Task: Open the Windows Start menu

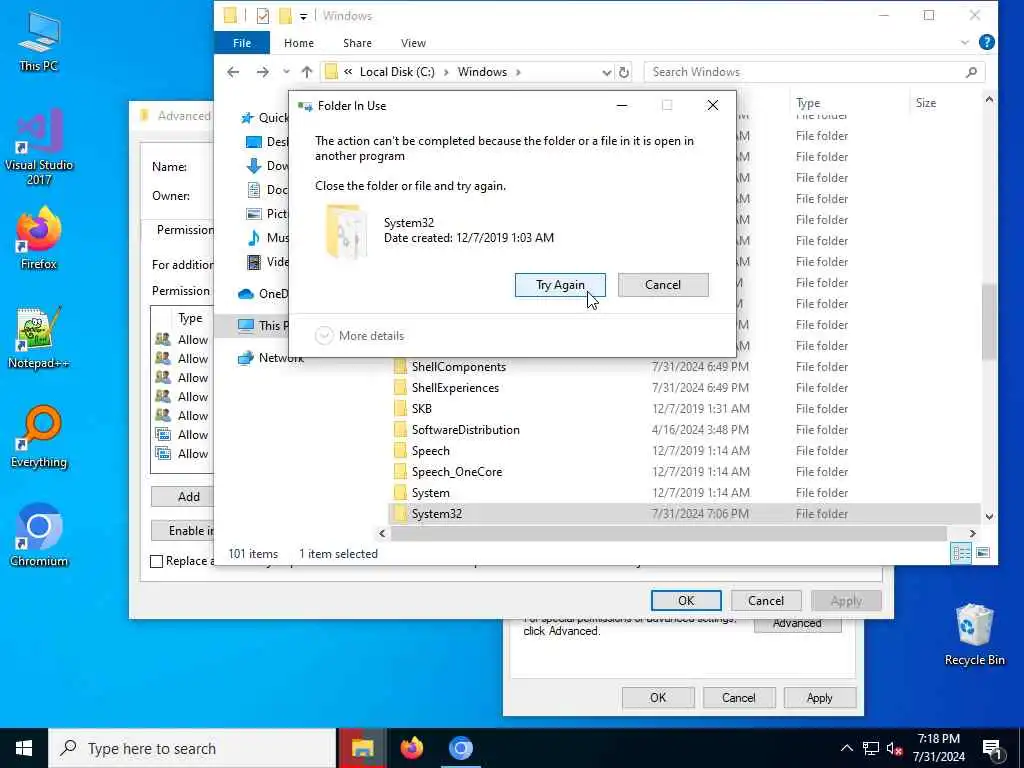Action: pos(24,748)
